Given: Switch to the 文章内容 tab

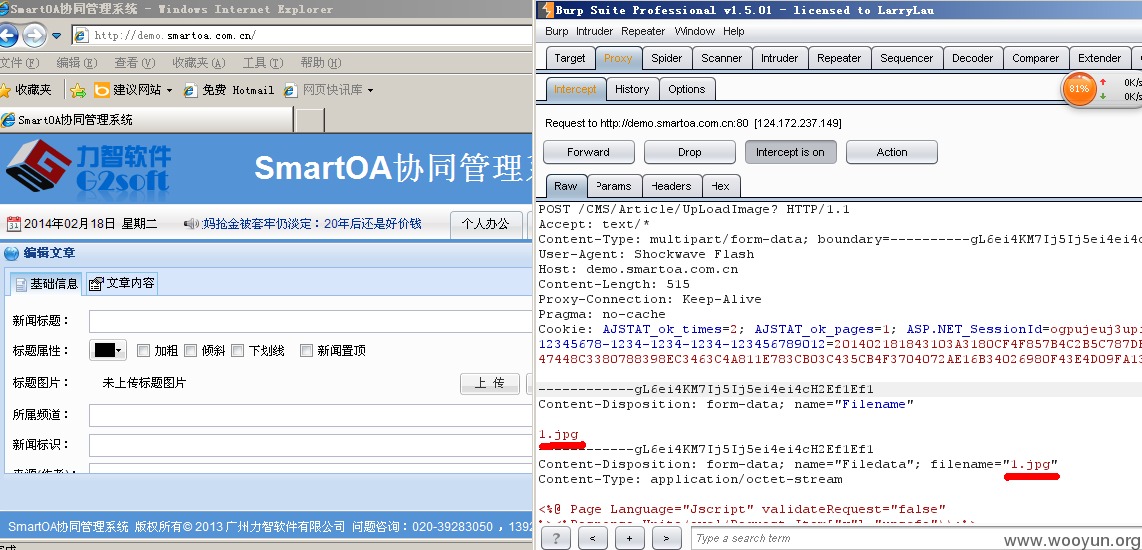Looking at the screenshot, I should point(122,283).
